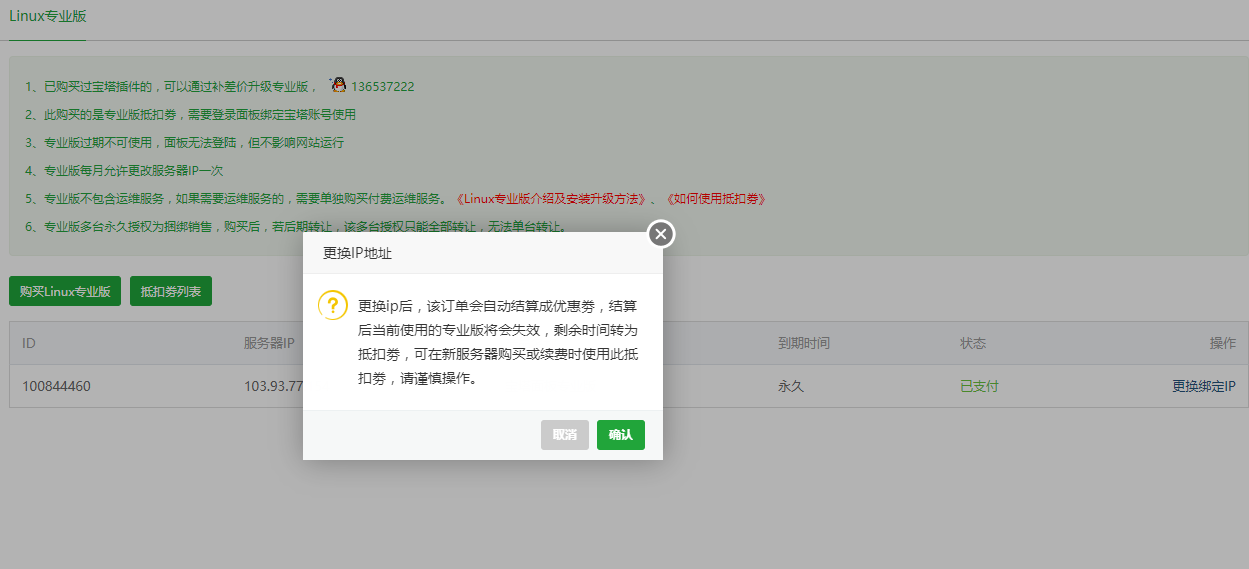Screen dimensions: 1249x569
Task: Click the 服务器IP column header
Action: click(269, 343)
